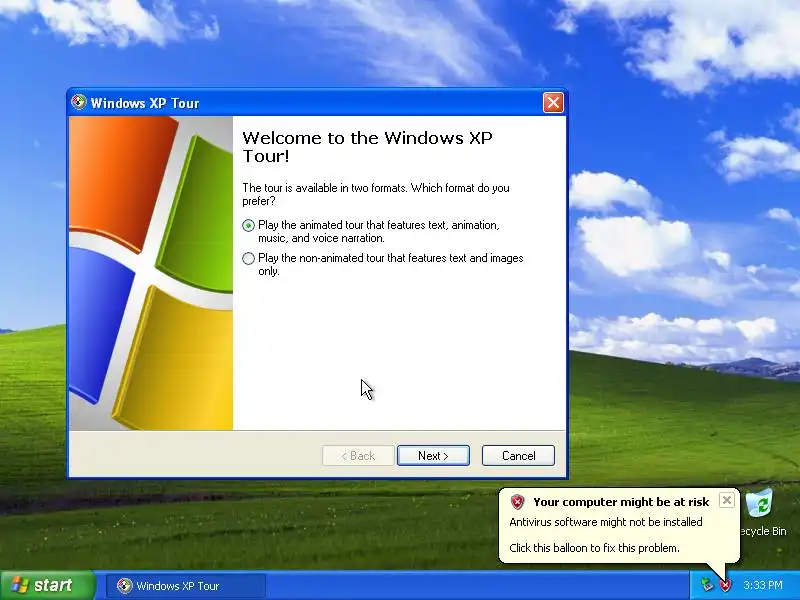Click 'Click this balloon to fix this problem' text
The width and height of the screenshot is (800, 600).
pyautogui.click(x=594, y=548)
